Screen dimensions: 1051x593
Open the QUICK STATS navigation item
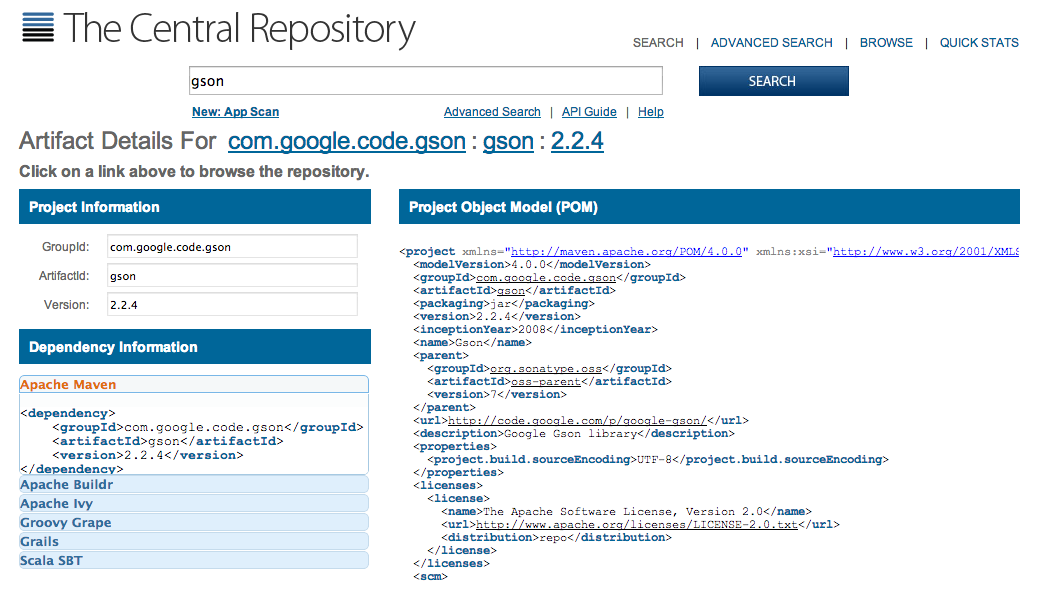(979, 43)
